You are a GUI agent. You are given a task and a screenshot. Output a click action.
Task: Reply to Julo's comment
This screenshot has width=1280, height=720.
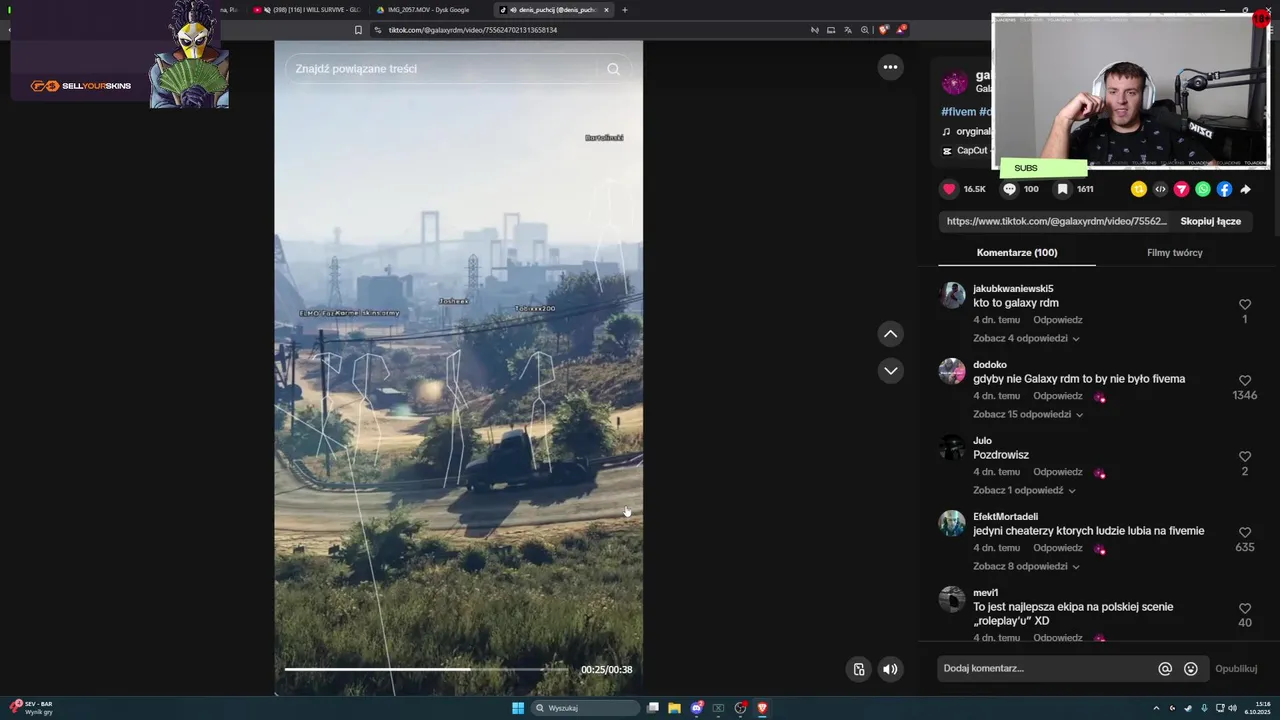[1058, 472]
